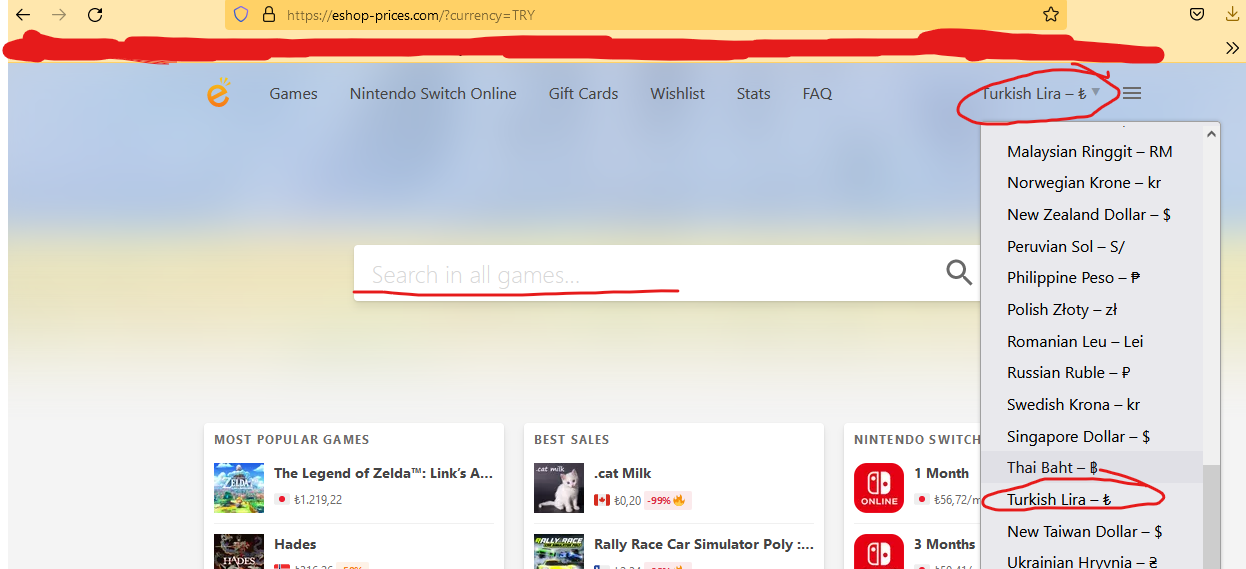
Task: Select Ukrainian Hryvnia currency option
Action: (x=1092, y=560)
